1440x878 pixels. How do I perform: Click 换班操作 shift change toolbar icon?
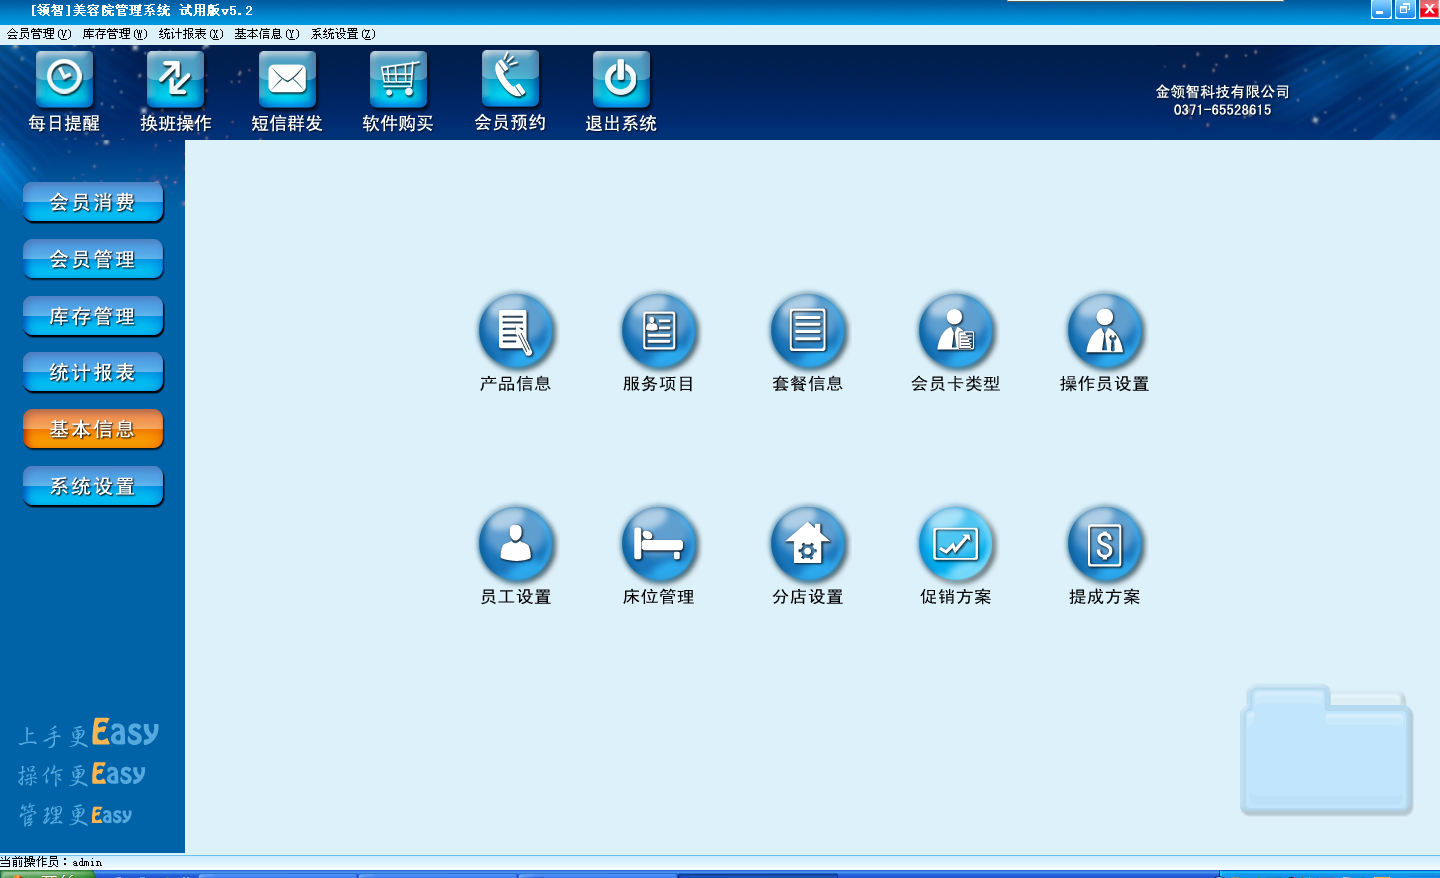(176, 80)
